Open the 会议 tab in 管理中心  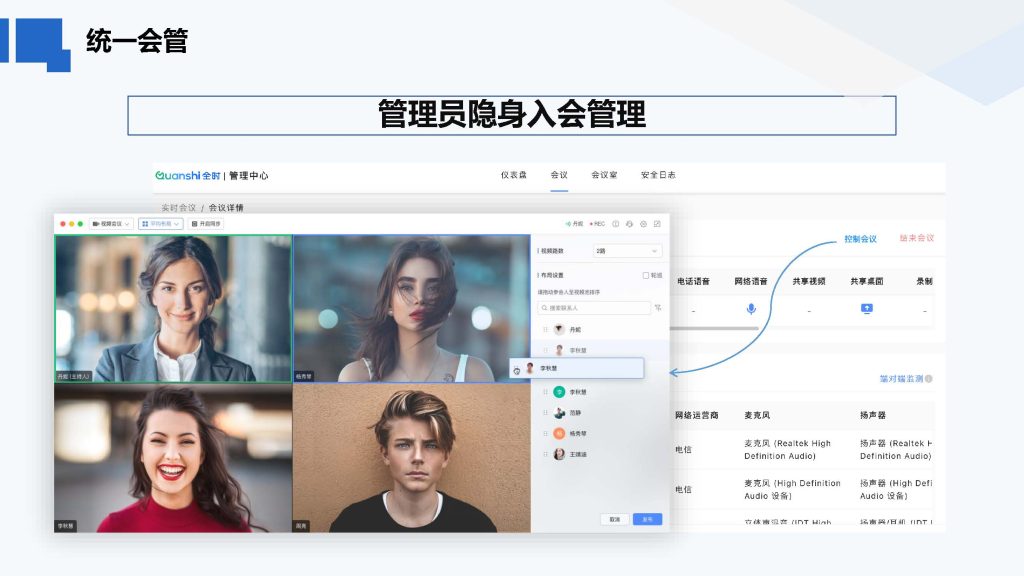pos(559,175)
